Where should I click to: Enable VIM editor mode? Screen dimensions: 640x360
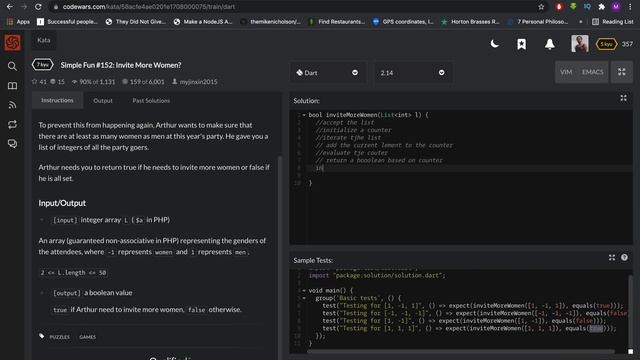(566, 72)
